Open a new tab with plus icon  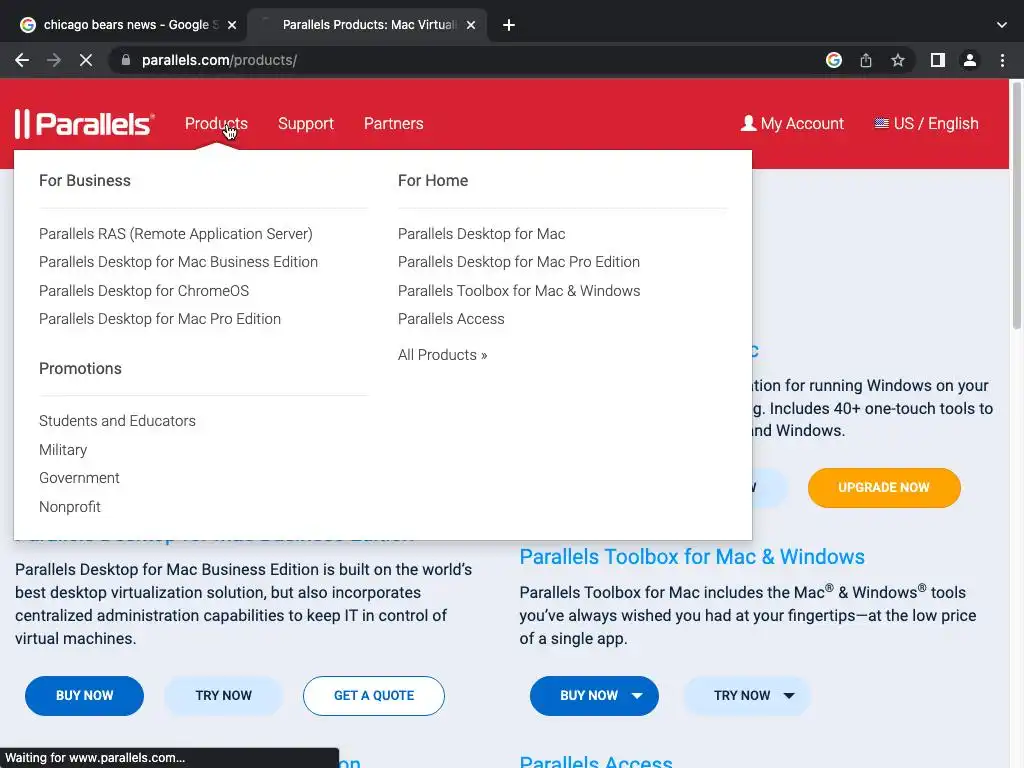509,25
